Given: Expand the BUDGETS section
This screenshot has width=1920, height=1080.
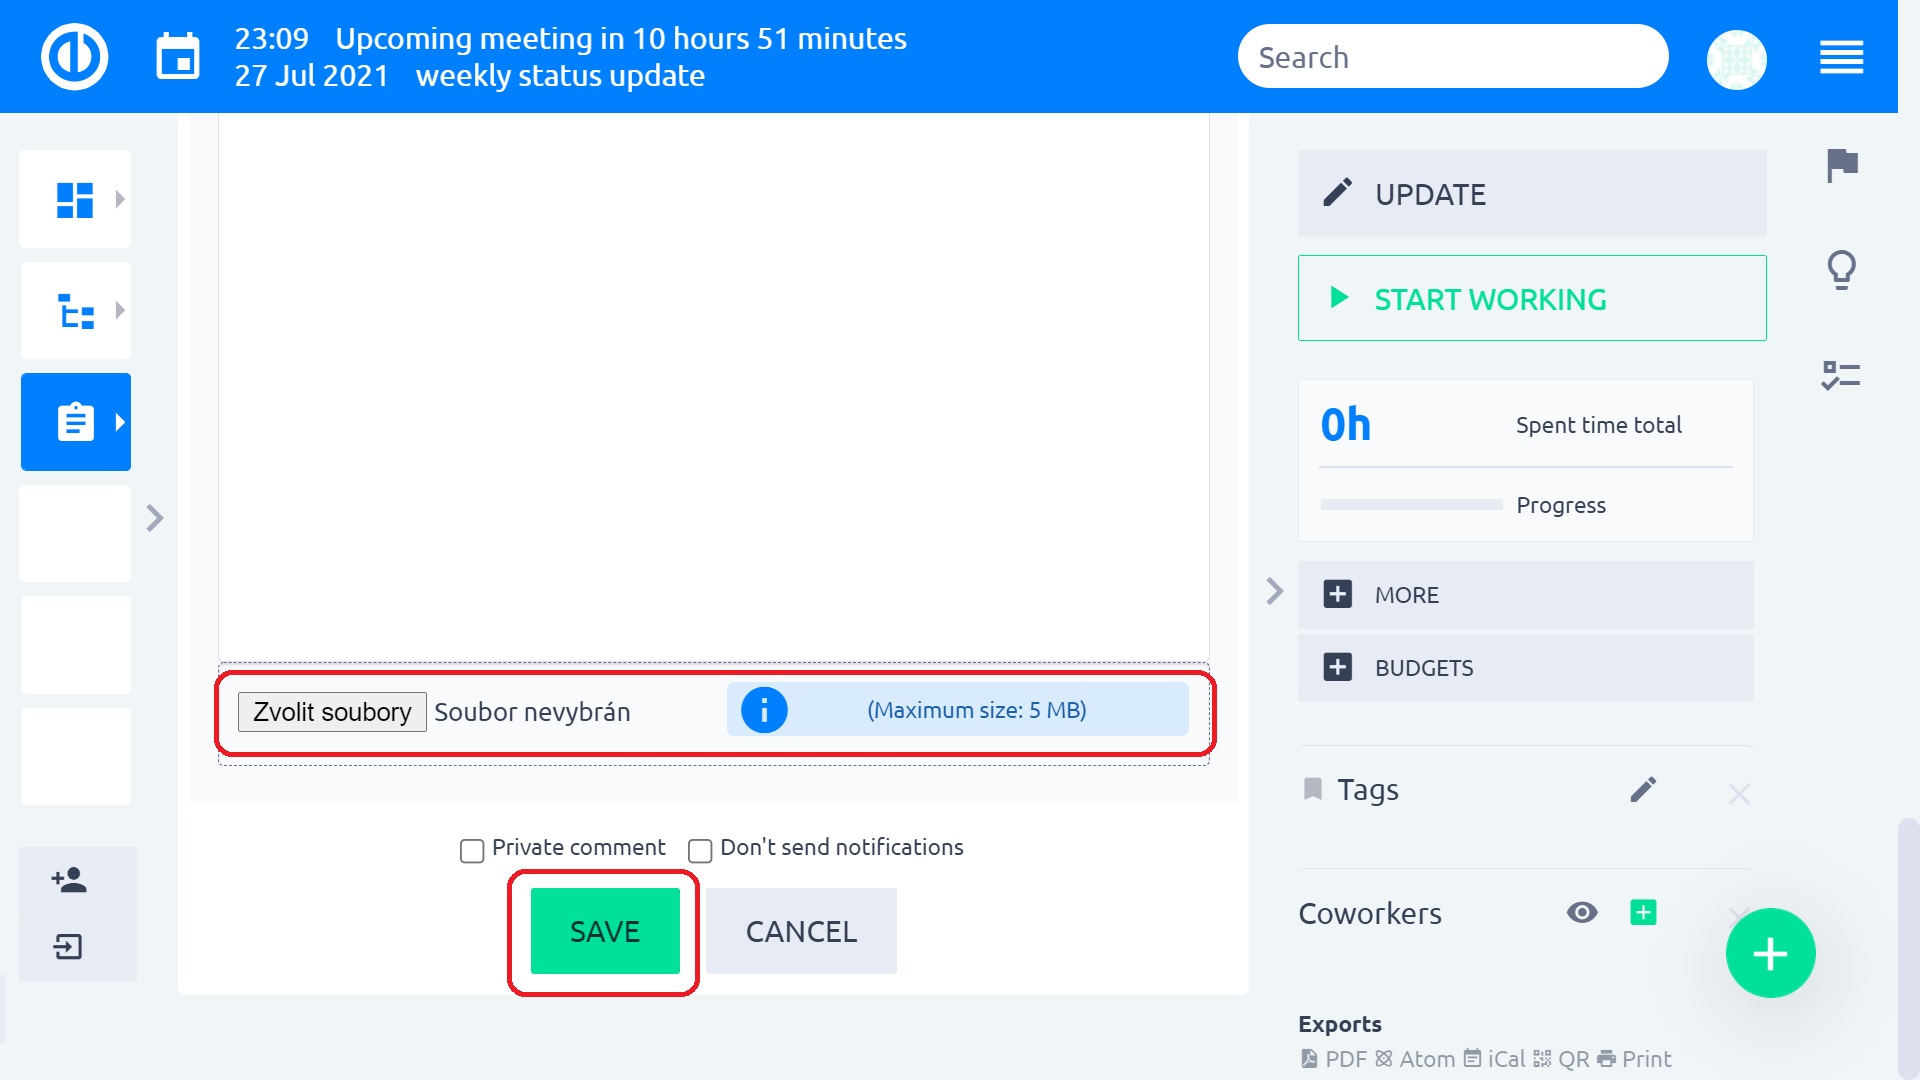Looking at the screenshot, I should [x=1424, y=667].
